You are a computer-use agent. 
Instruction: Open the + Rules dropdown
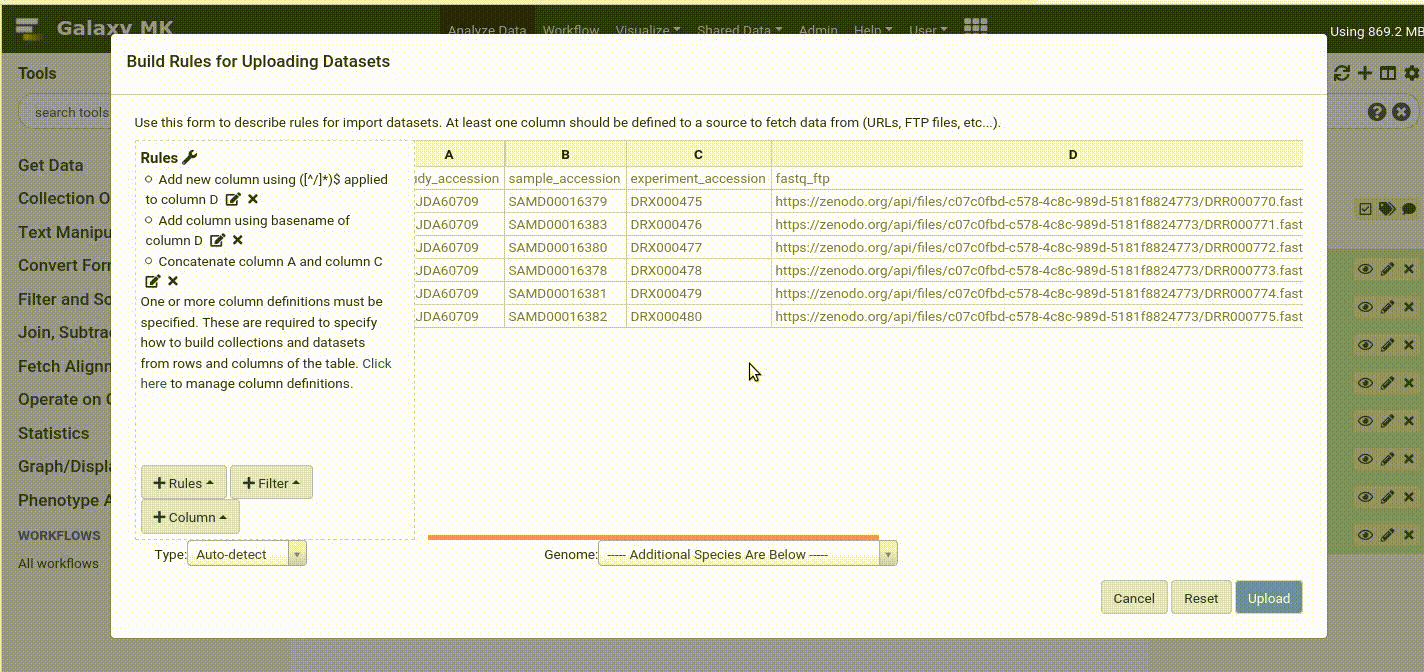184,483
